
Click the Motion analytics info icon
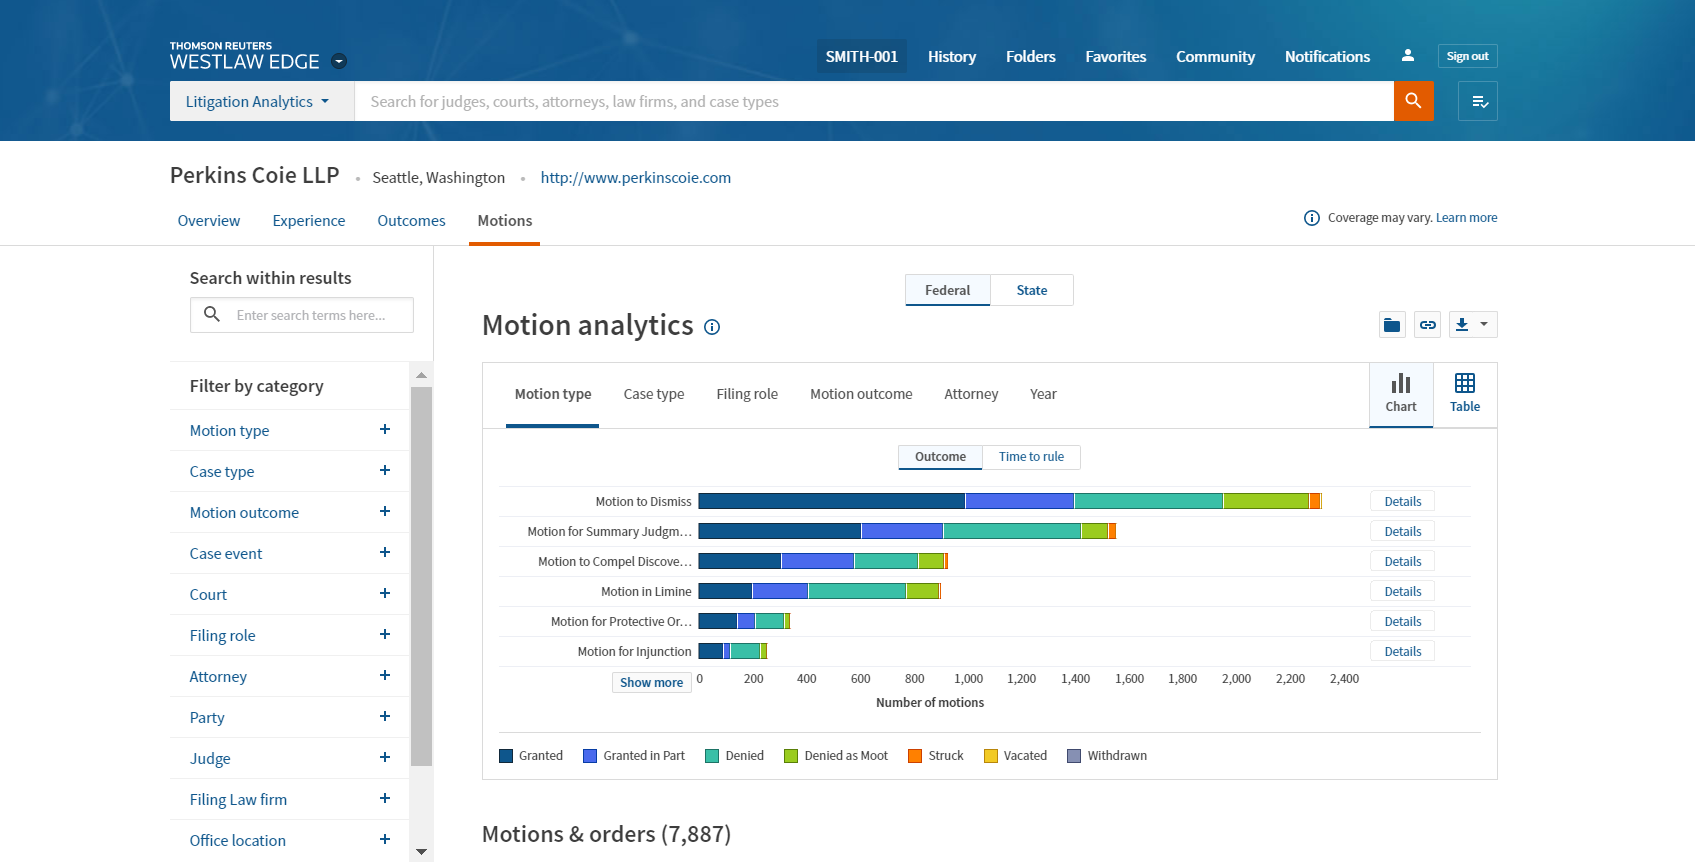[712, 327]
